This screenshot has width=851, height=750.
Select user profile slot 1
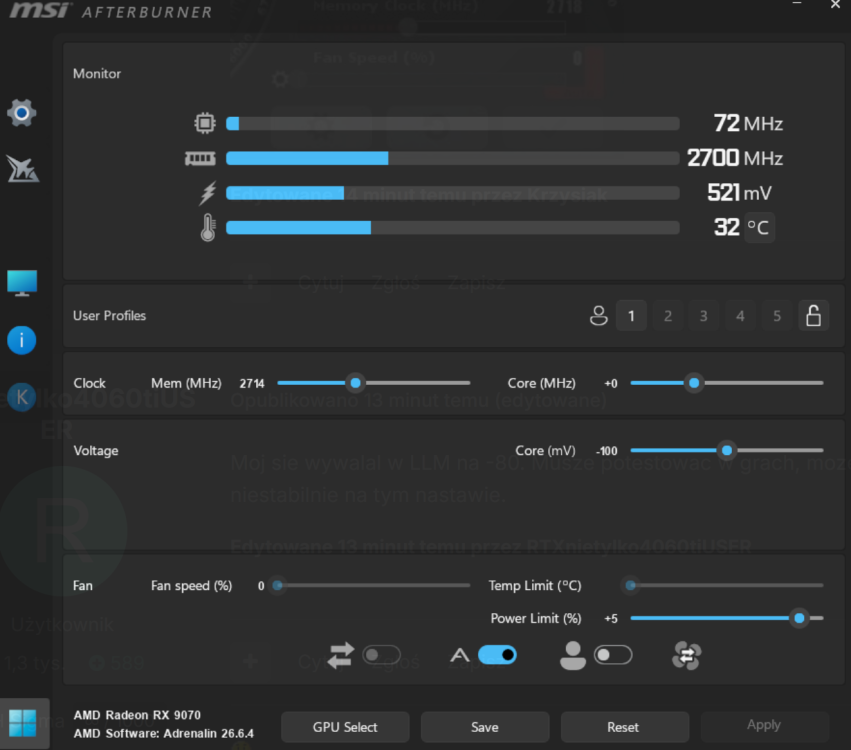point(631,315)
